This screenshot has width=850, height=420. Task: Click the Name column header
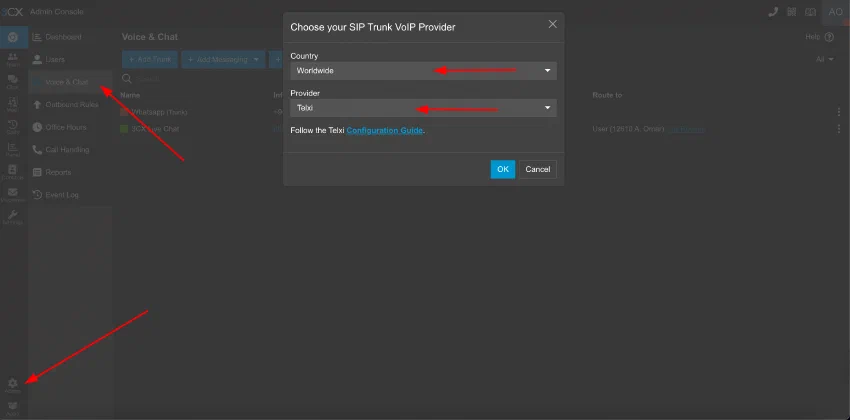pos(130,95)
